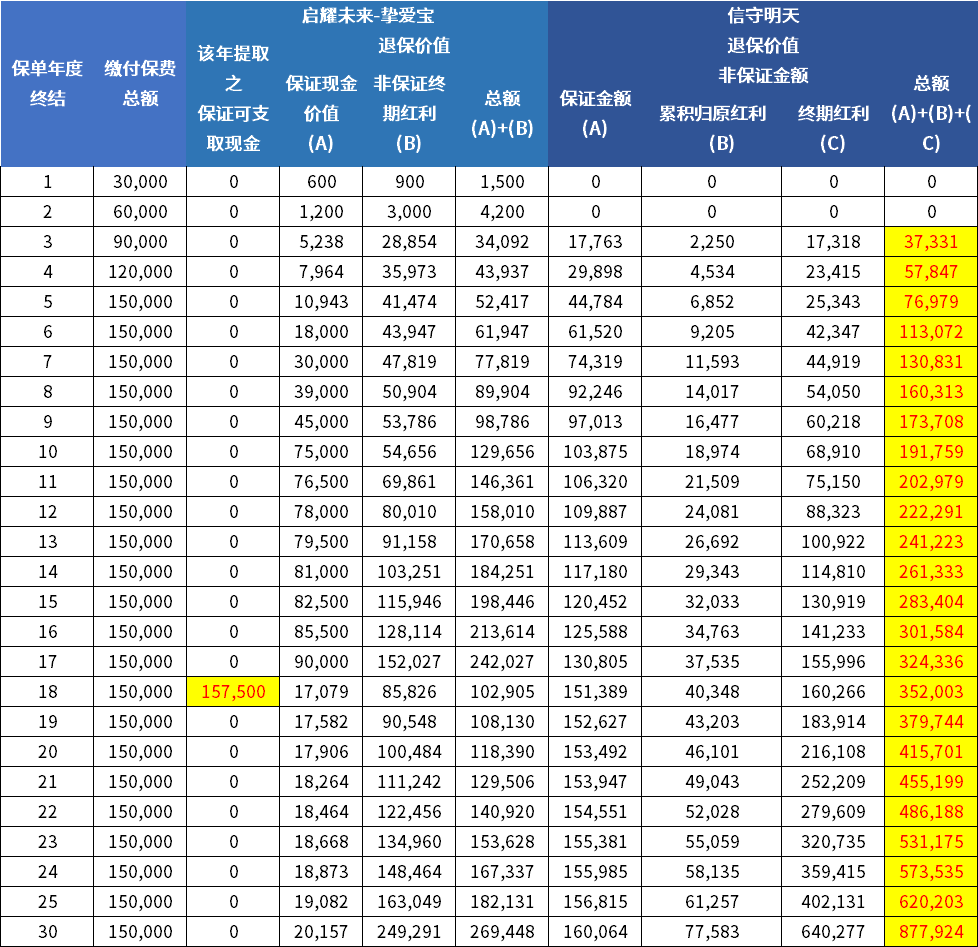Screen dimensions: 978x947
Task: Click the 249,291 non-guaranteed bonus cell
Action: [x=408, y=932]
